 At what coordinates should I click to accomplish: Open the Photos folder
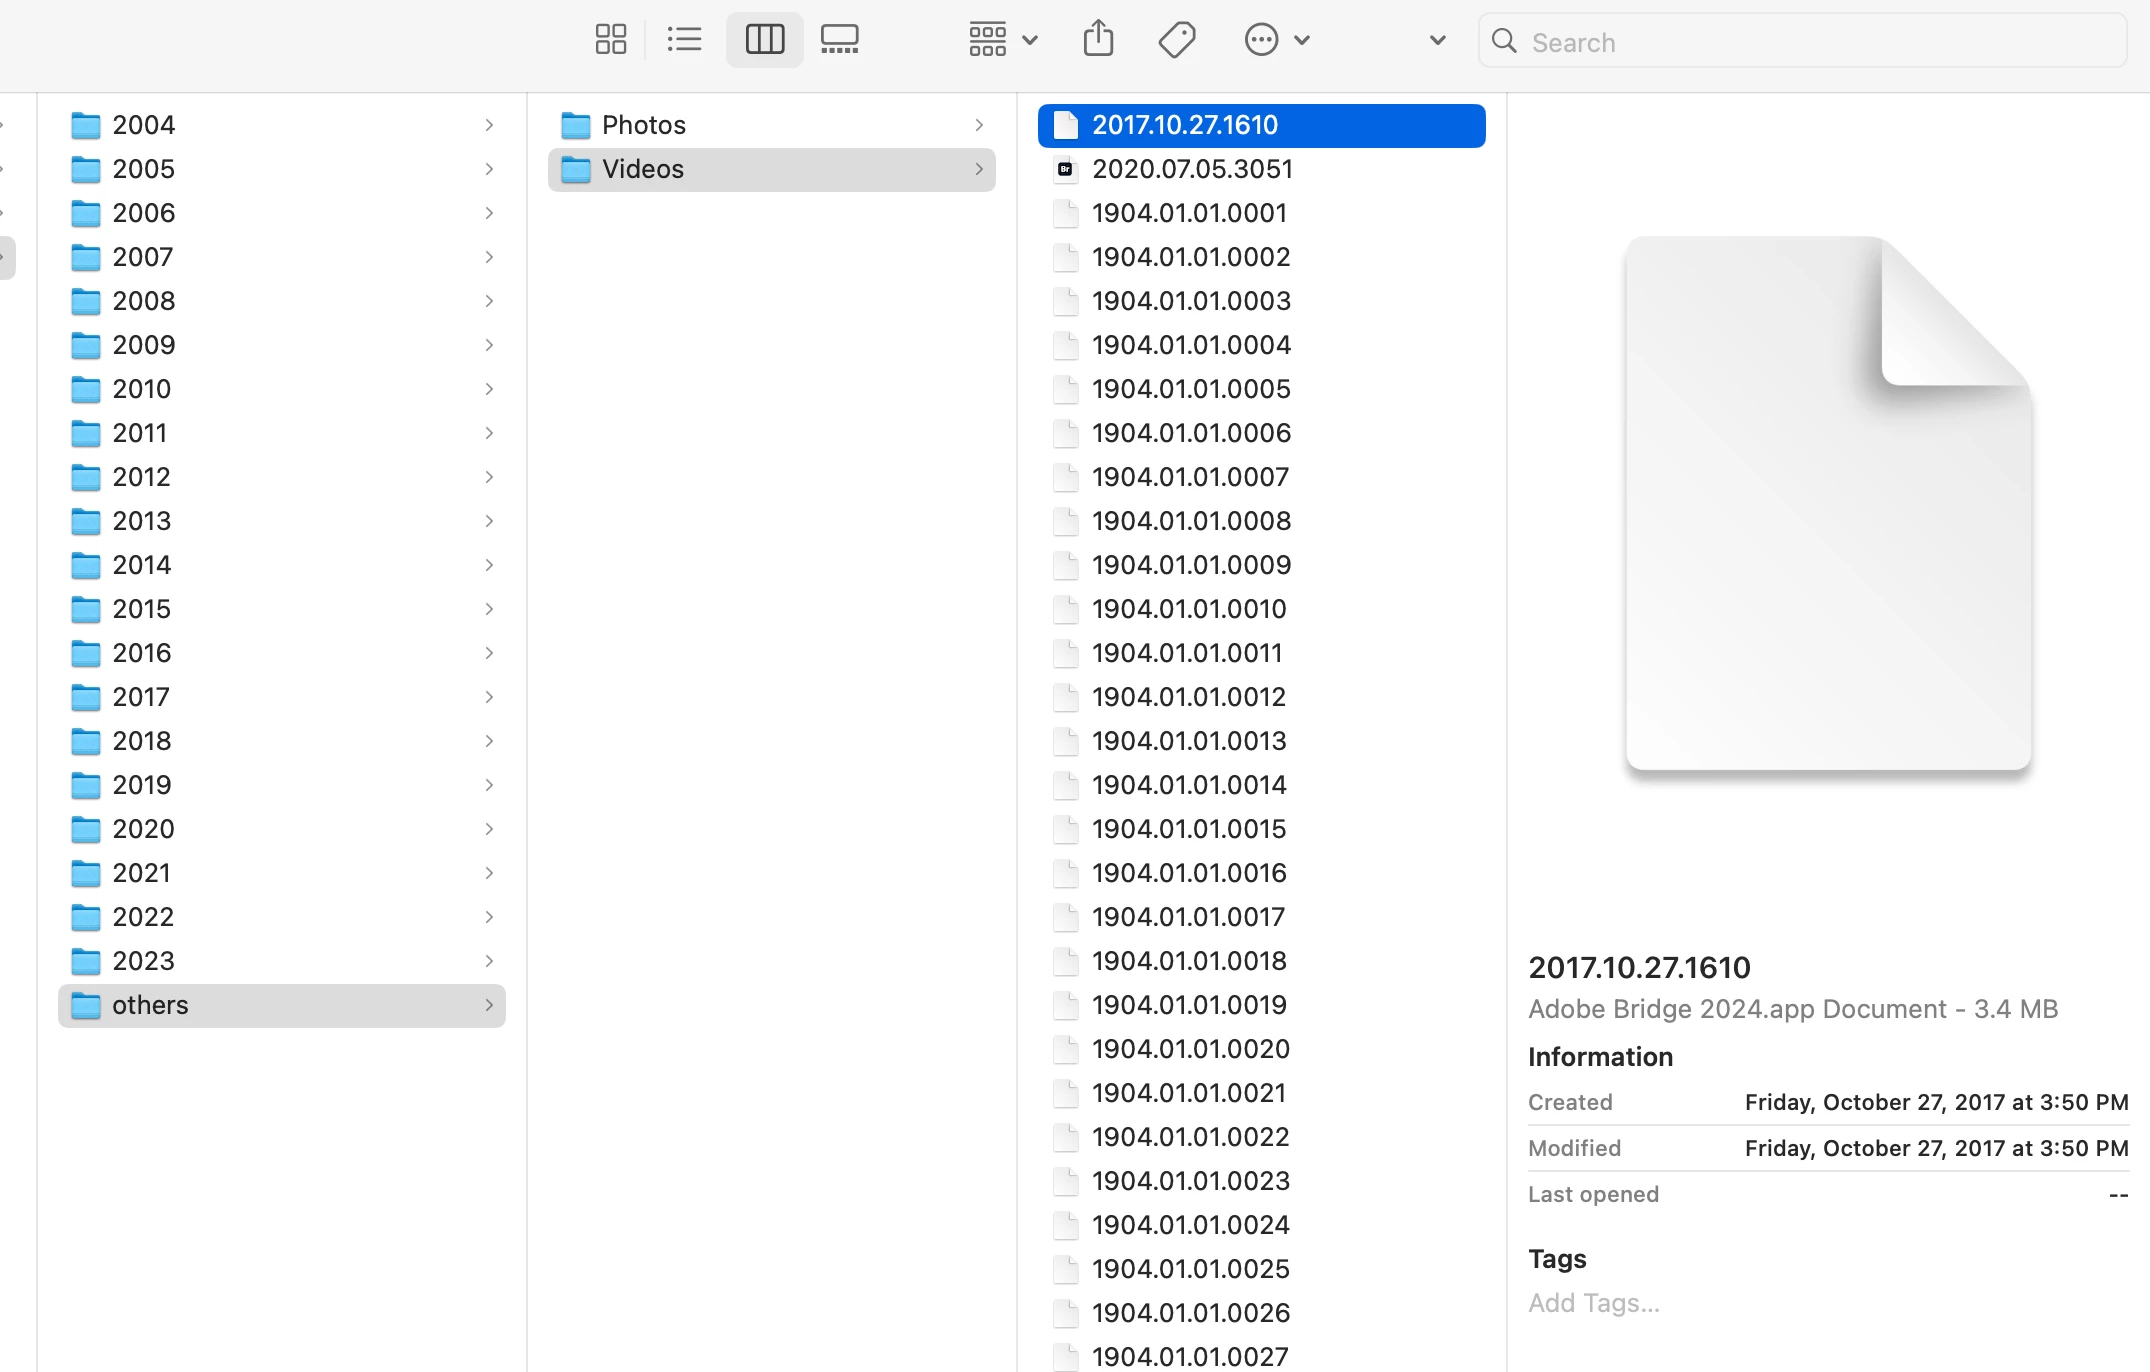point(644,125)
